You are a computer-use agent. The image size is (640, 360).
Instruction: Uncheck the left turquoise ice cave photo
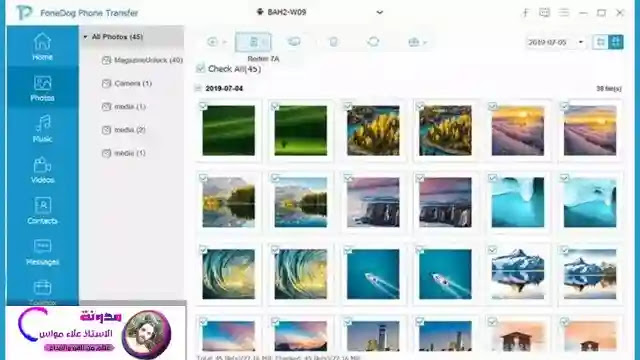pyautogui.click(x=493, y=178)
